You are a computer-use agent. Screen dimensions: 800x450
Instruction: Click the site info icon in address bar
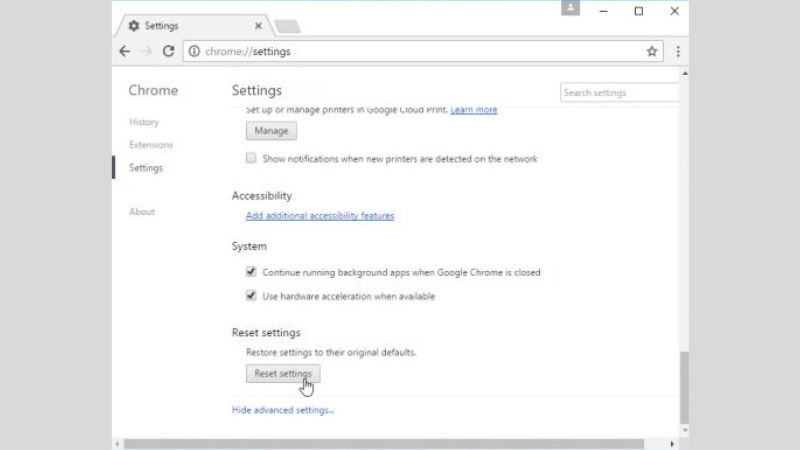coord(194,51)
